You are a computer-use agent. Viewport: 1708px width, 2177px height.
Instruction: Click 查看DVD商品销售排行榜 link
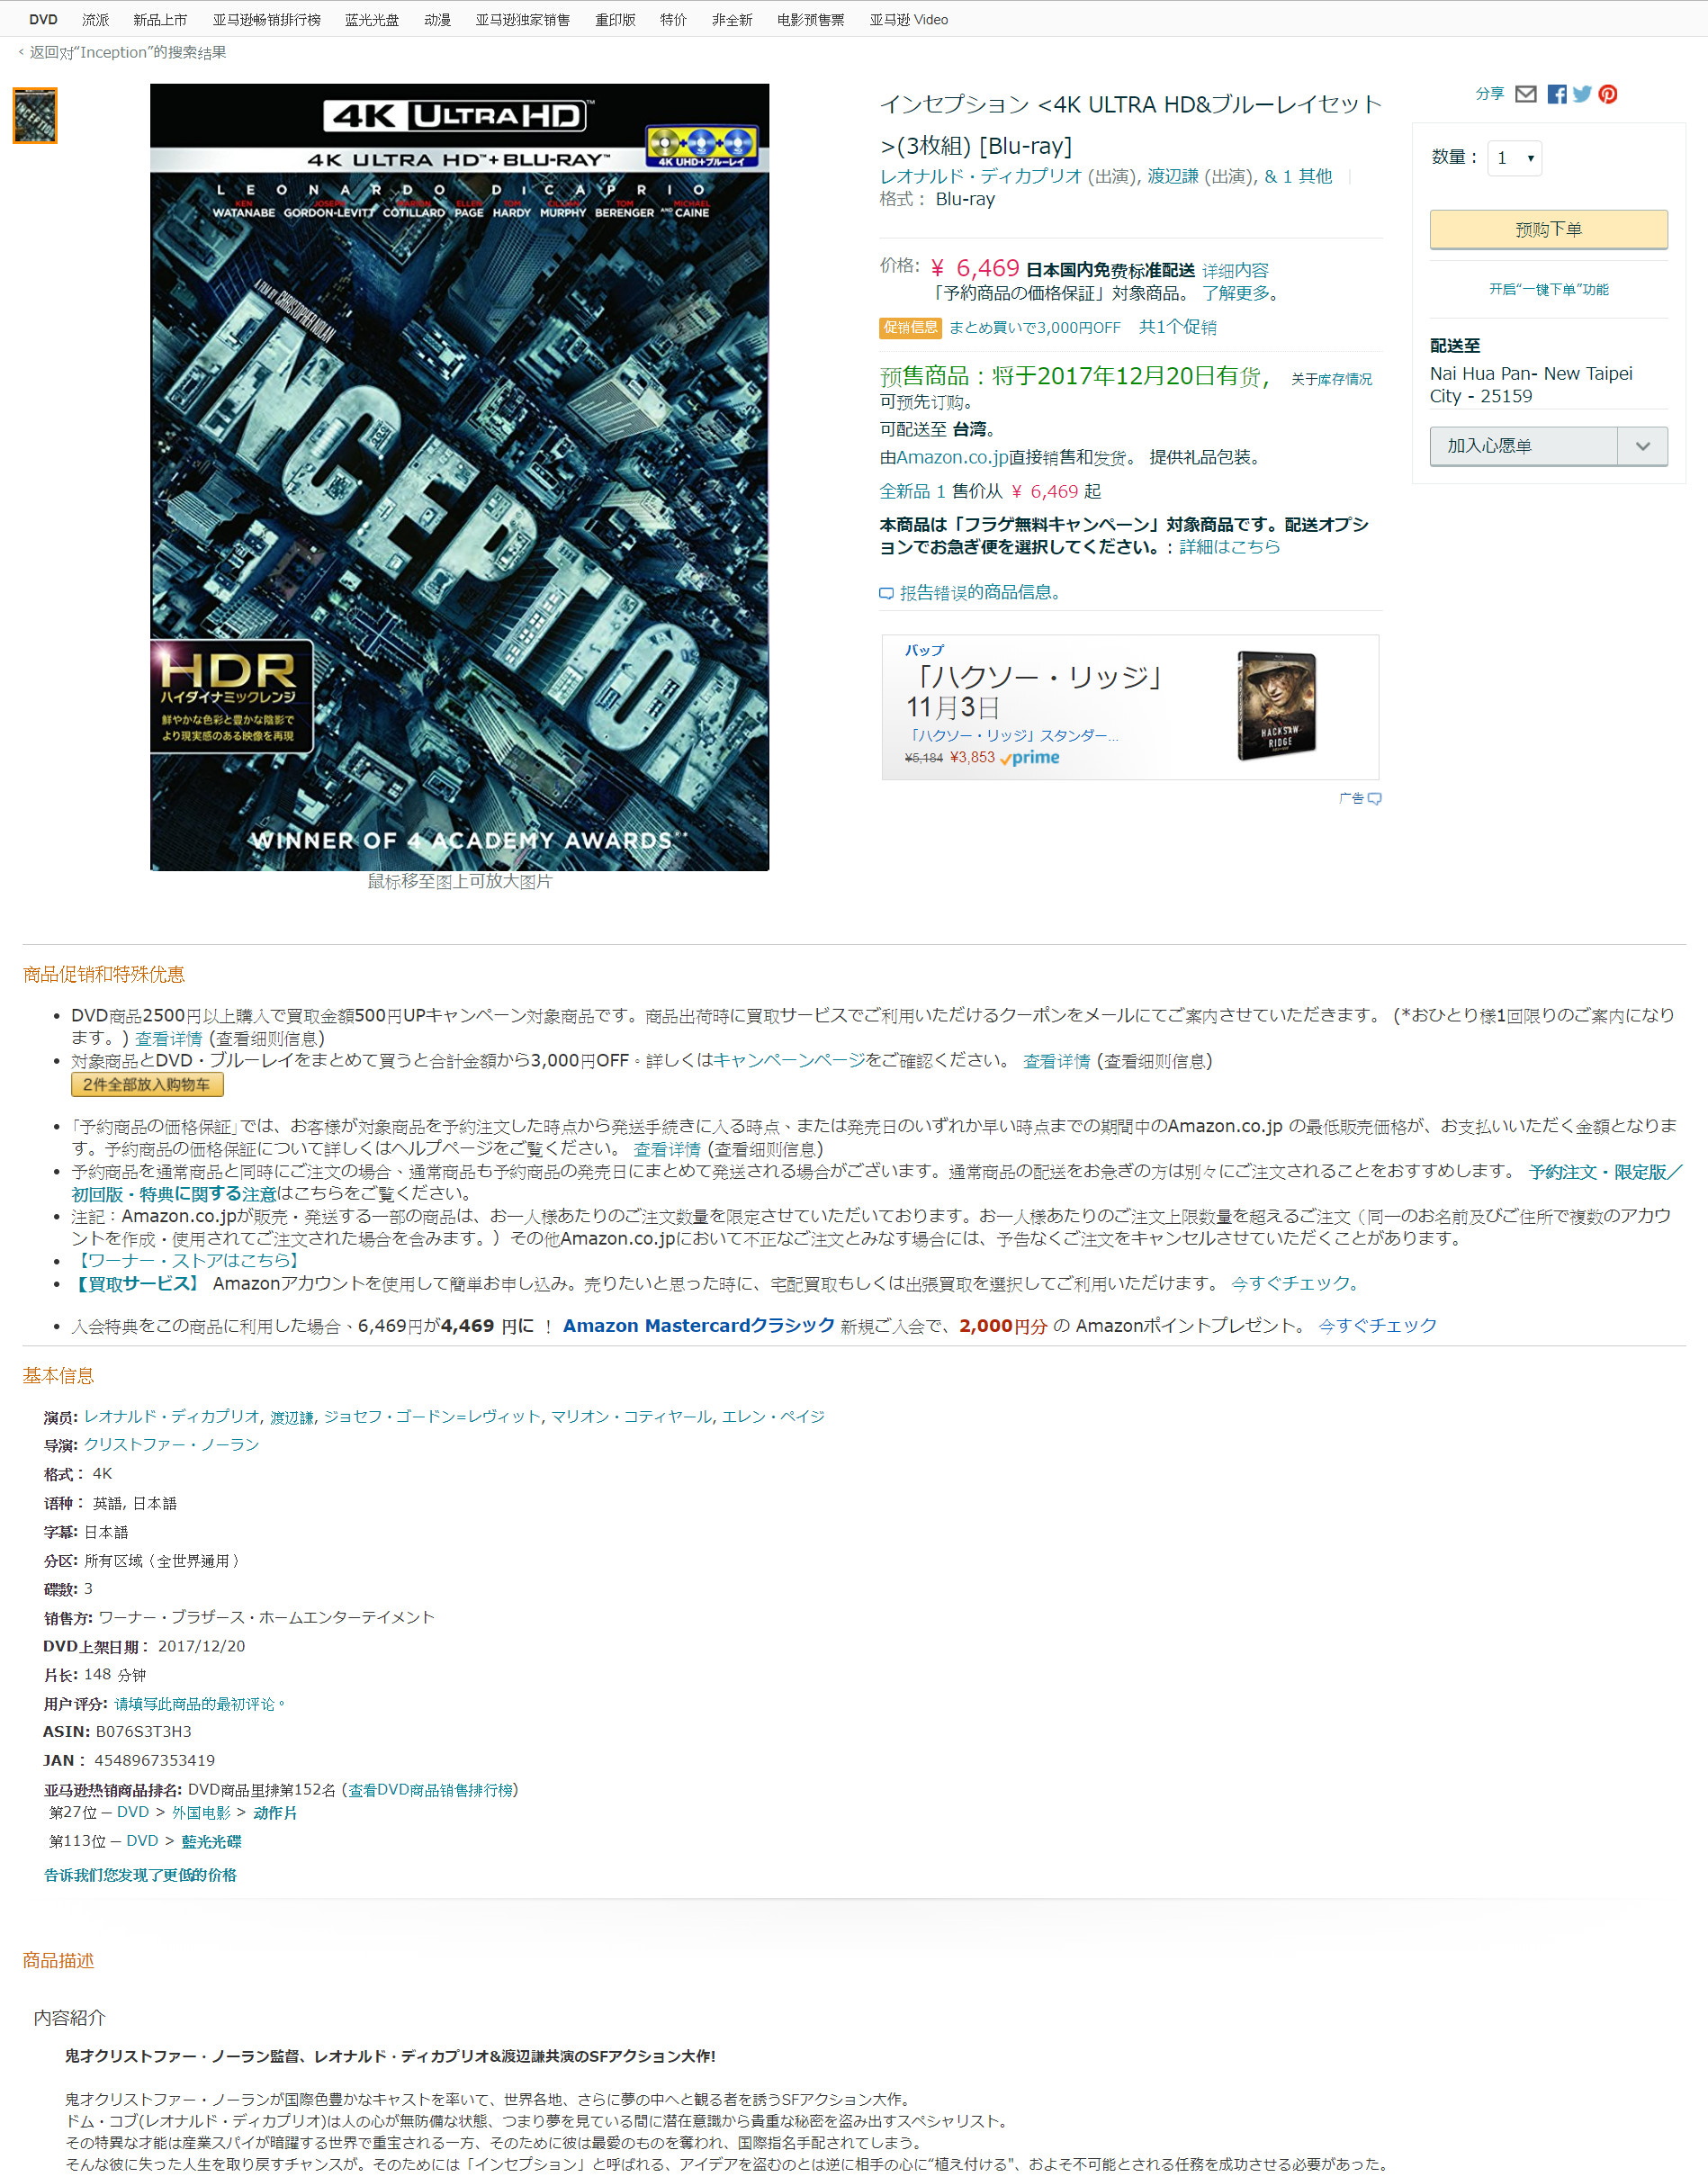(430, 1790)
